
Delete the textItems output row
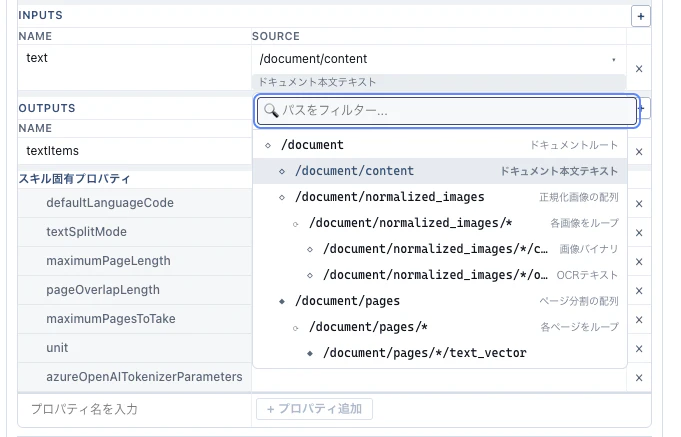(639, 152)
